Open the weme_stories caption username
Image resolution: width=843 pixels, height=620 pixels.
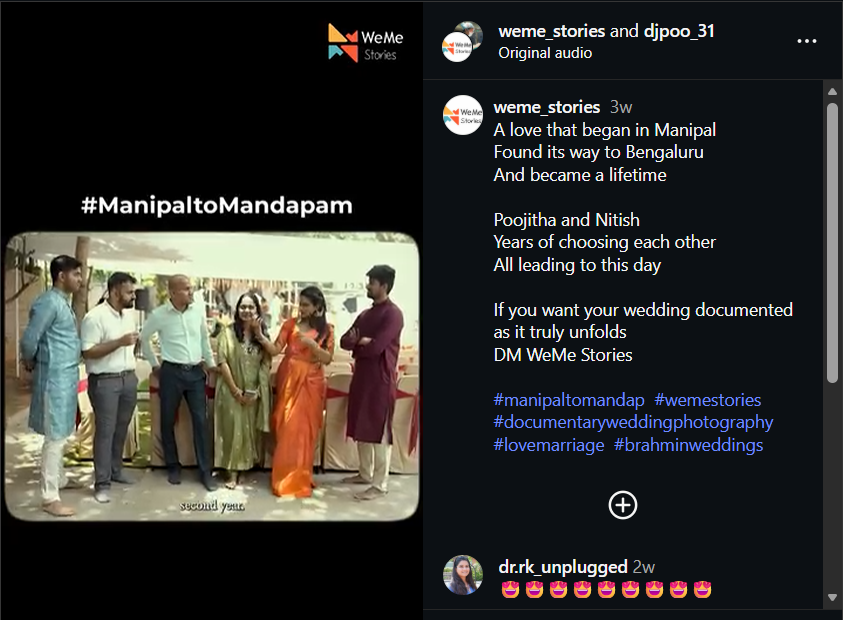(547, 107)
